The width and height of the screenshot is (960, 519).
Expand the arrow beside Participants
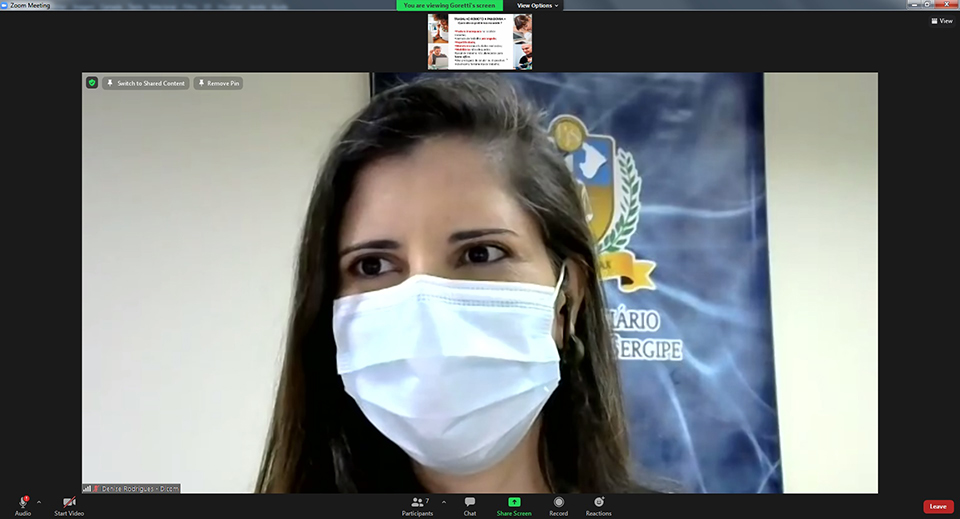(x=444, y=502)
